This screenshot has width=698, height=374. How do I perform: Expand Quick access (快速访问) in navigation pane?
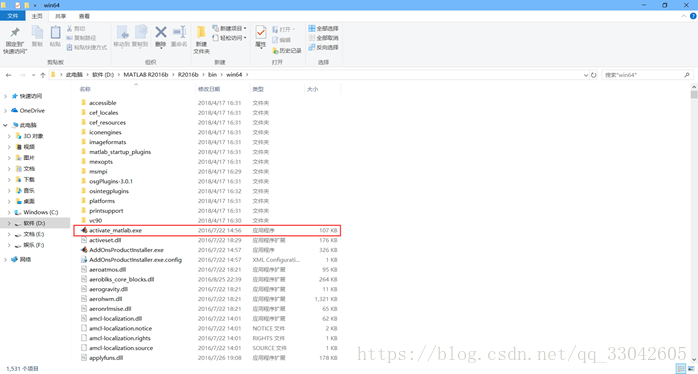5,96
